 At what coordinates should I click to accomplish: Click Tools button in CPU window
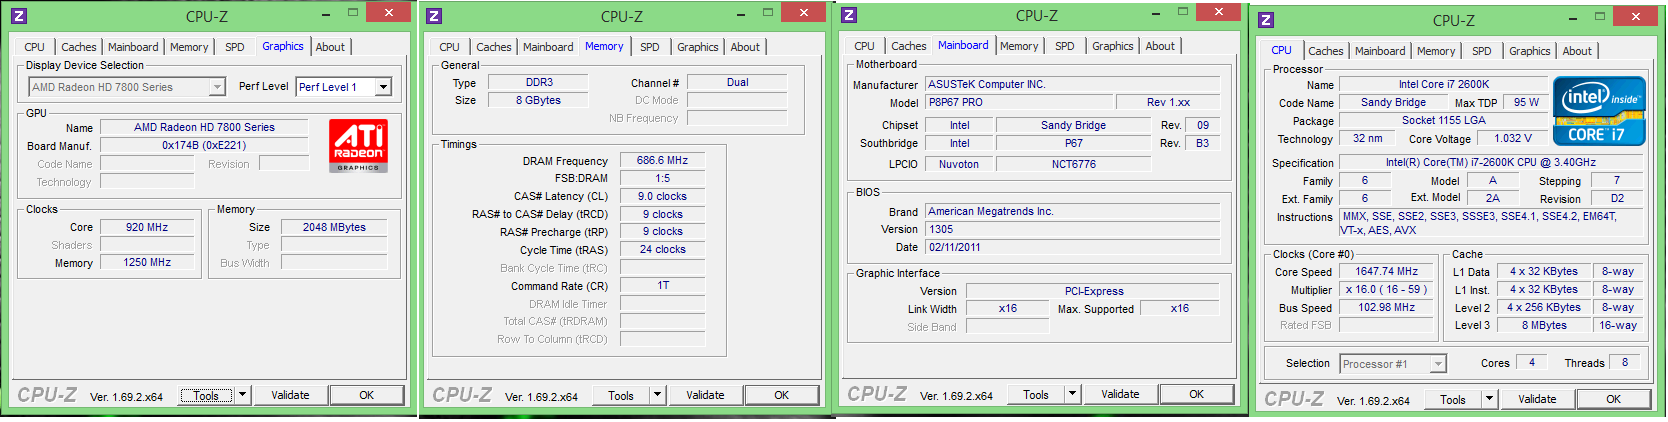pos(1453,399)
